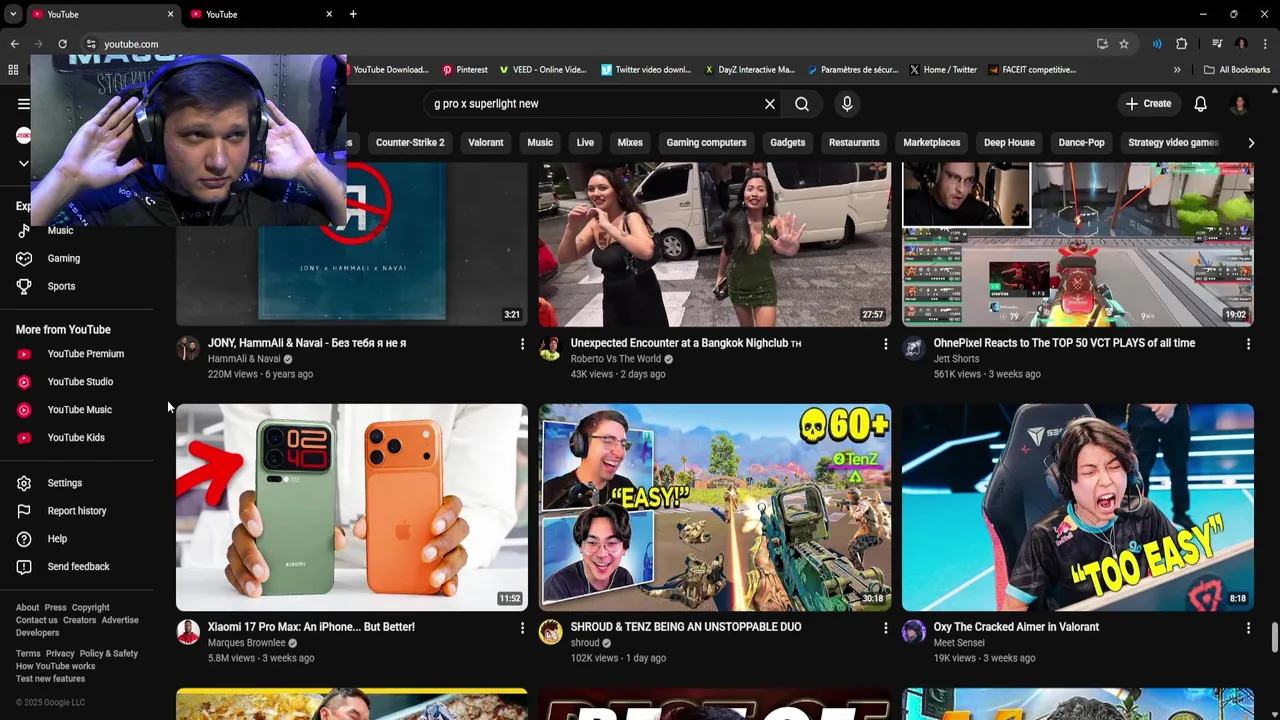Click the search magnifier button

[802, 104]
